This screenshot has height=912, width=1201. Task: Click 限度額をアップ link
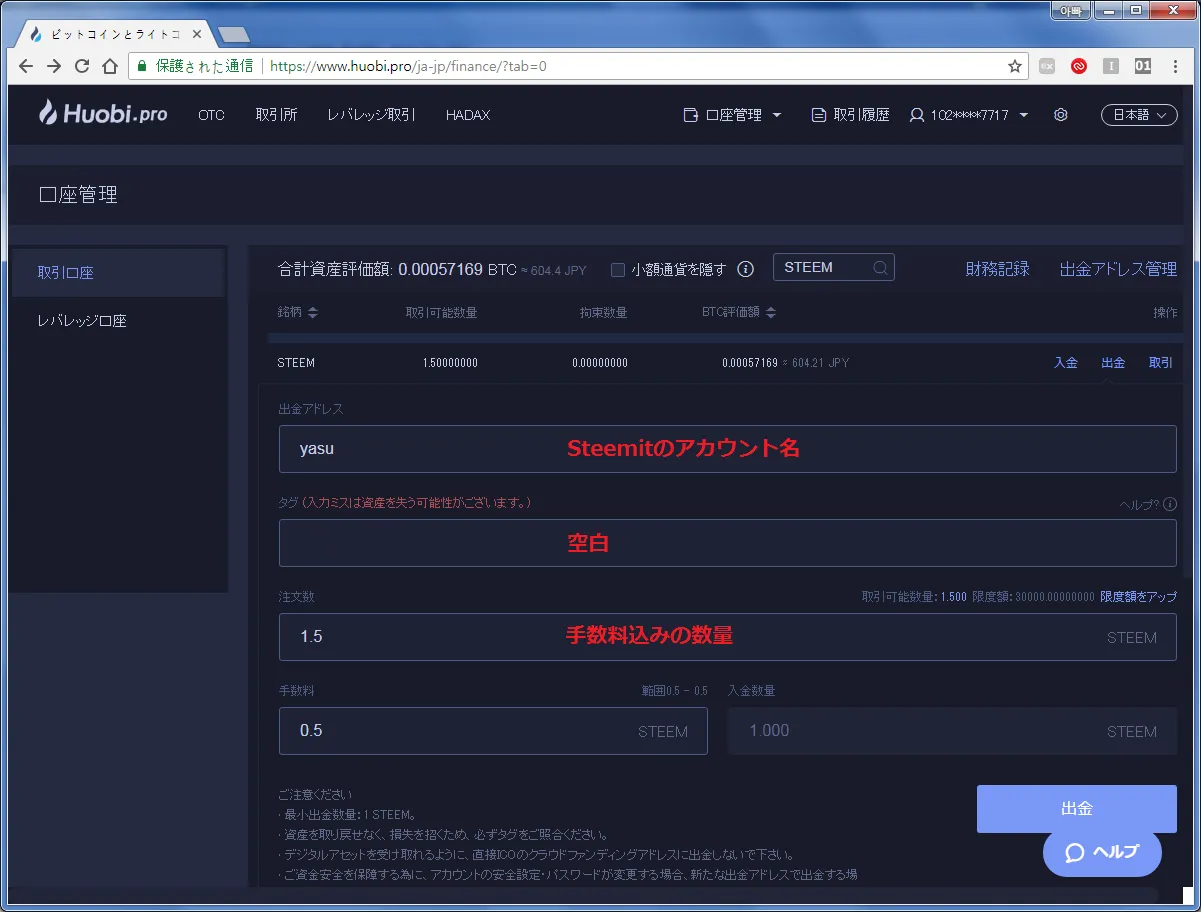coord(1138,597)
